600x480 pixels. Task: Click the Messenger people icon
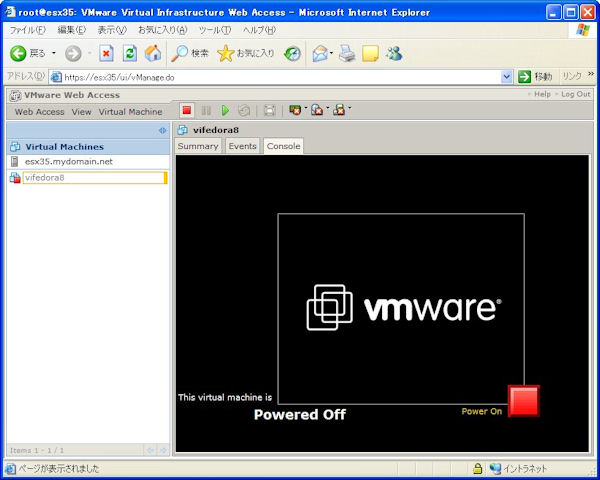394,54
